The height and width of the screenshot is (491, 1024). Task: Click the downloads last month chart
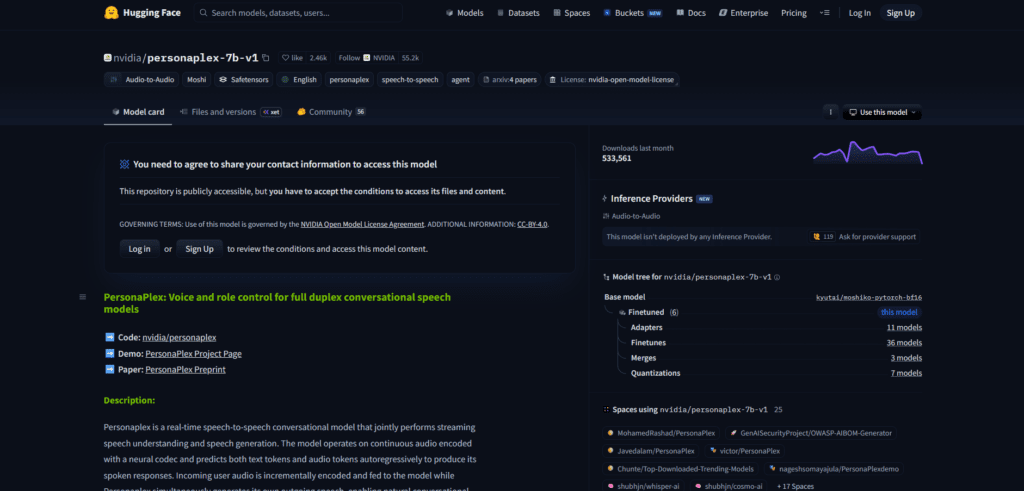[867, 152]
